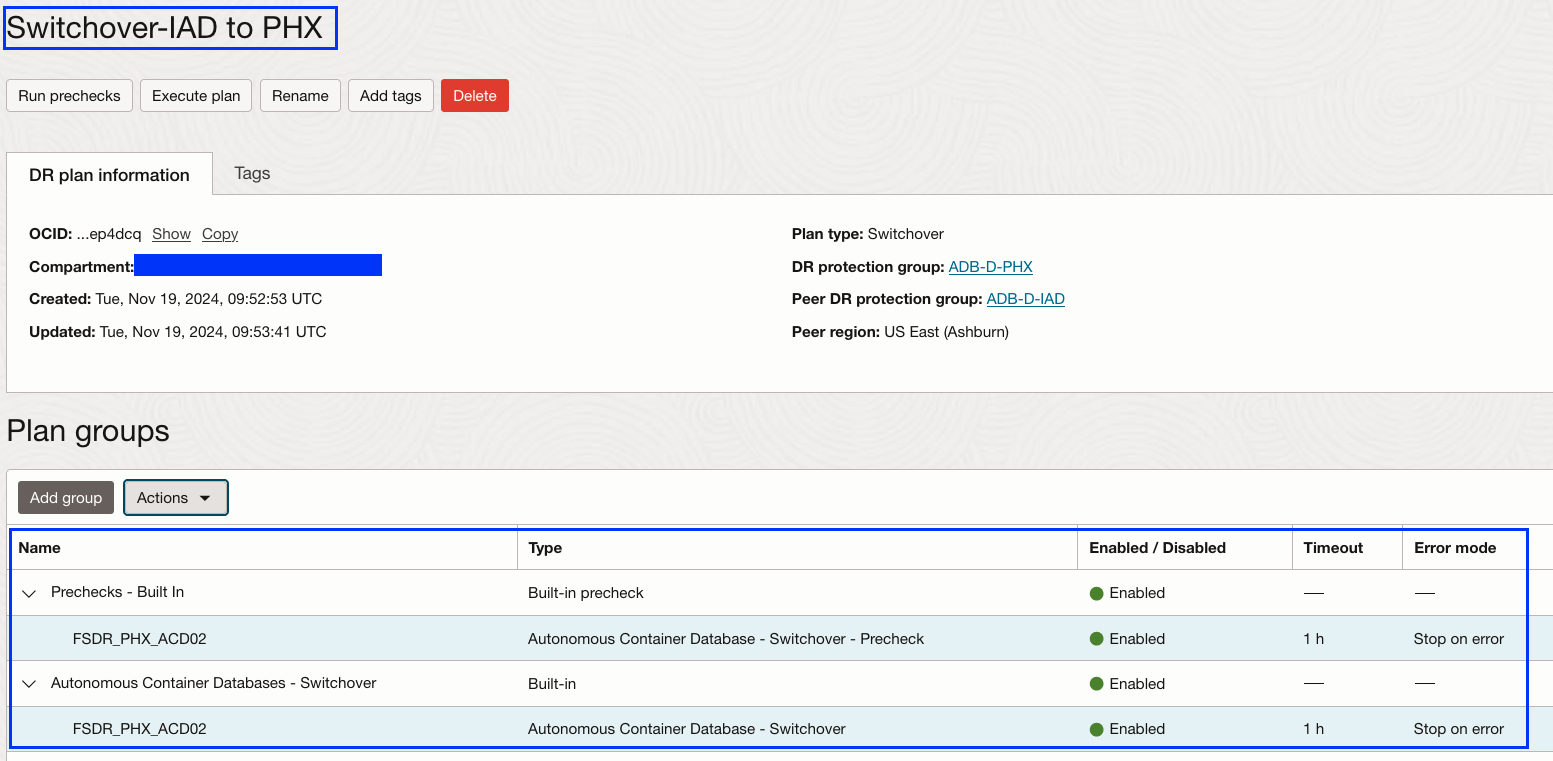Click the green Enabled icon in the last FSDR_PHX_ACD02 row
This screenshot has width=1553, height=761.
(1096, 729)
